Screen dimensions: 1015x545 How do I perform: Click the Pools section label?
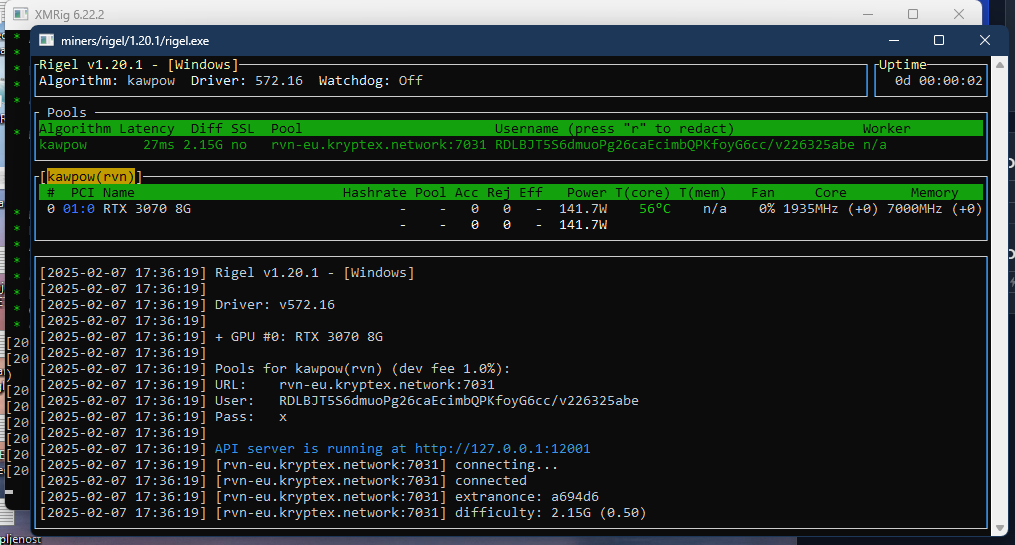click(67, 113)
